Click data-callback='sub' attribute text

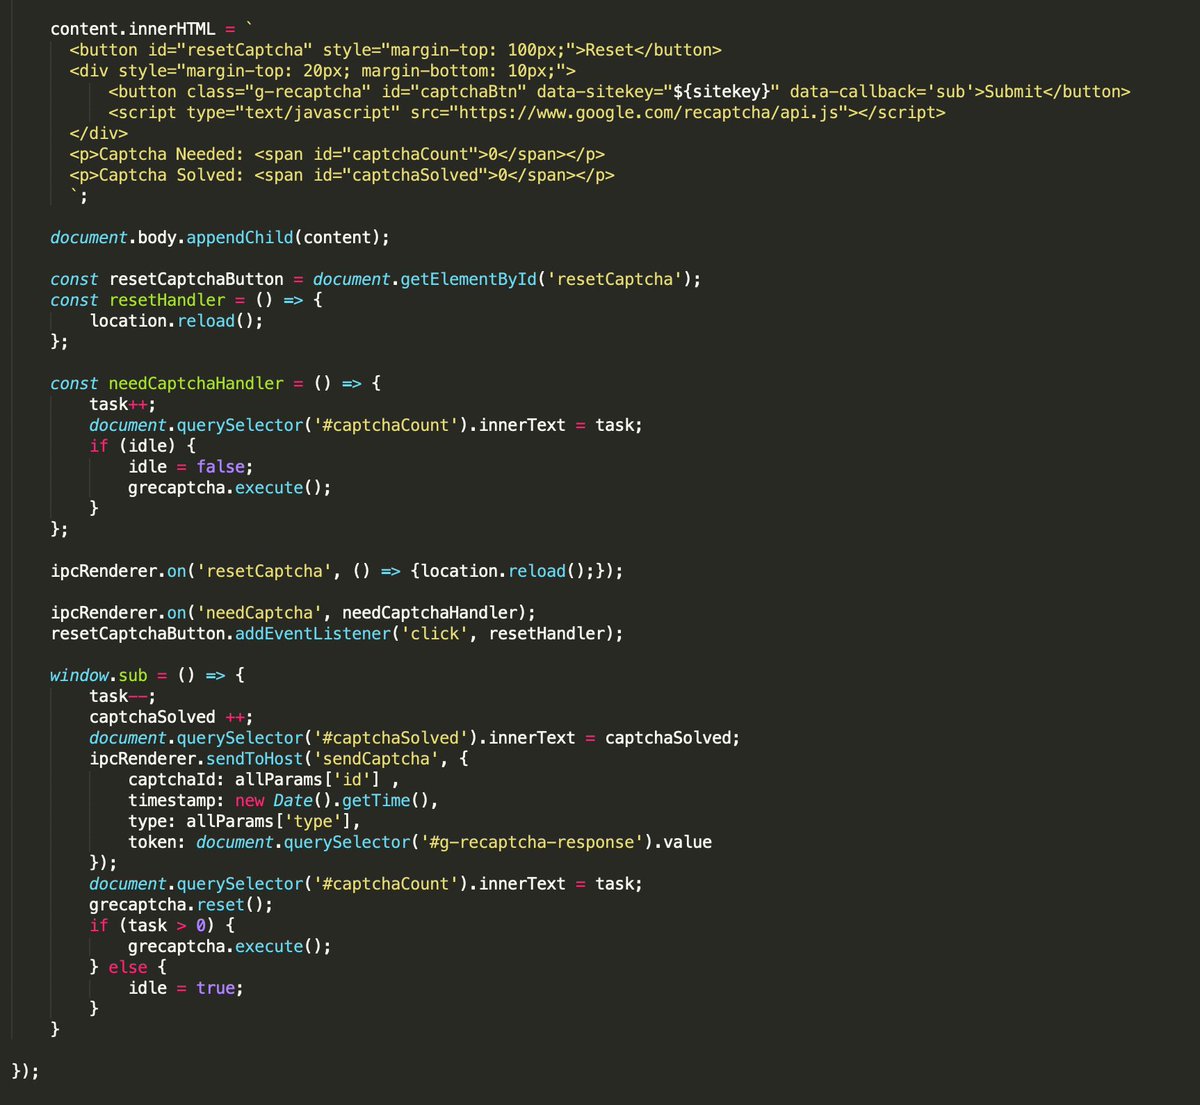coord(883,91)
